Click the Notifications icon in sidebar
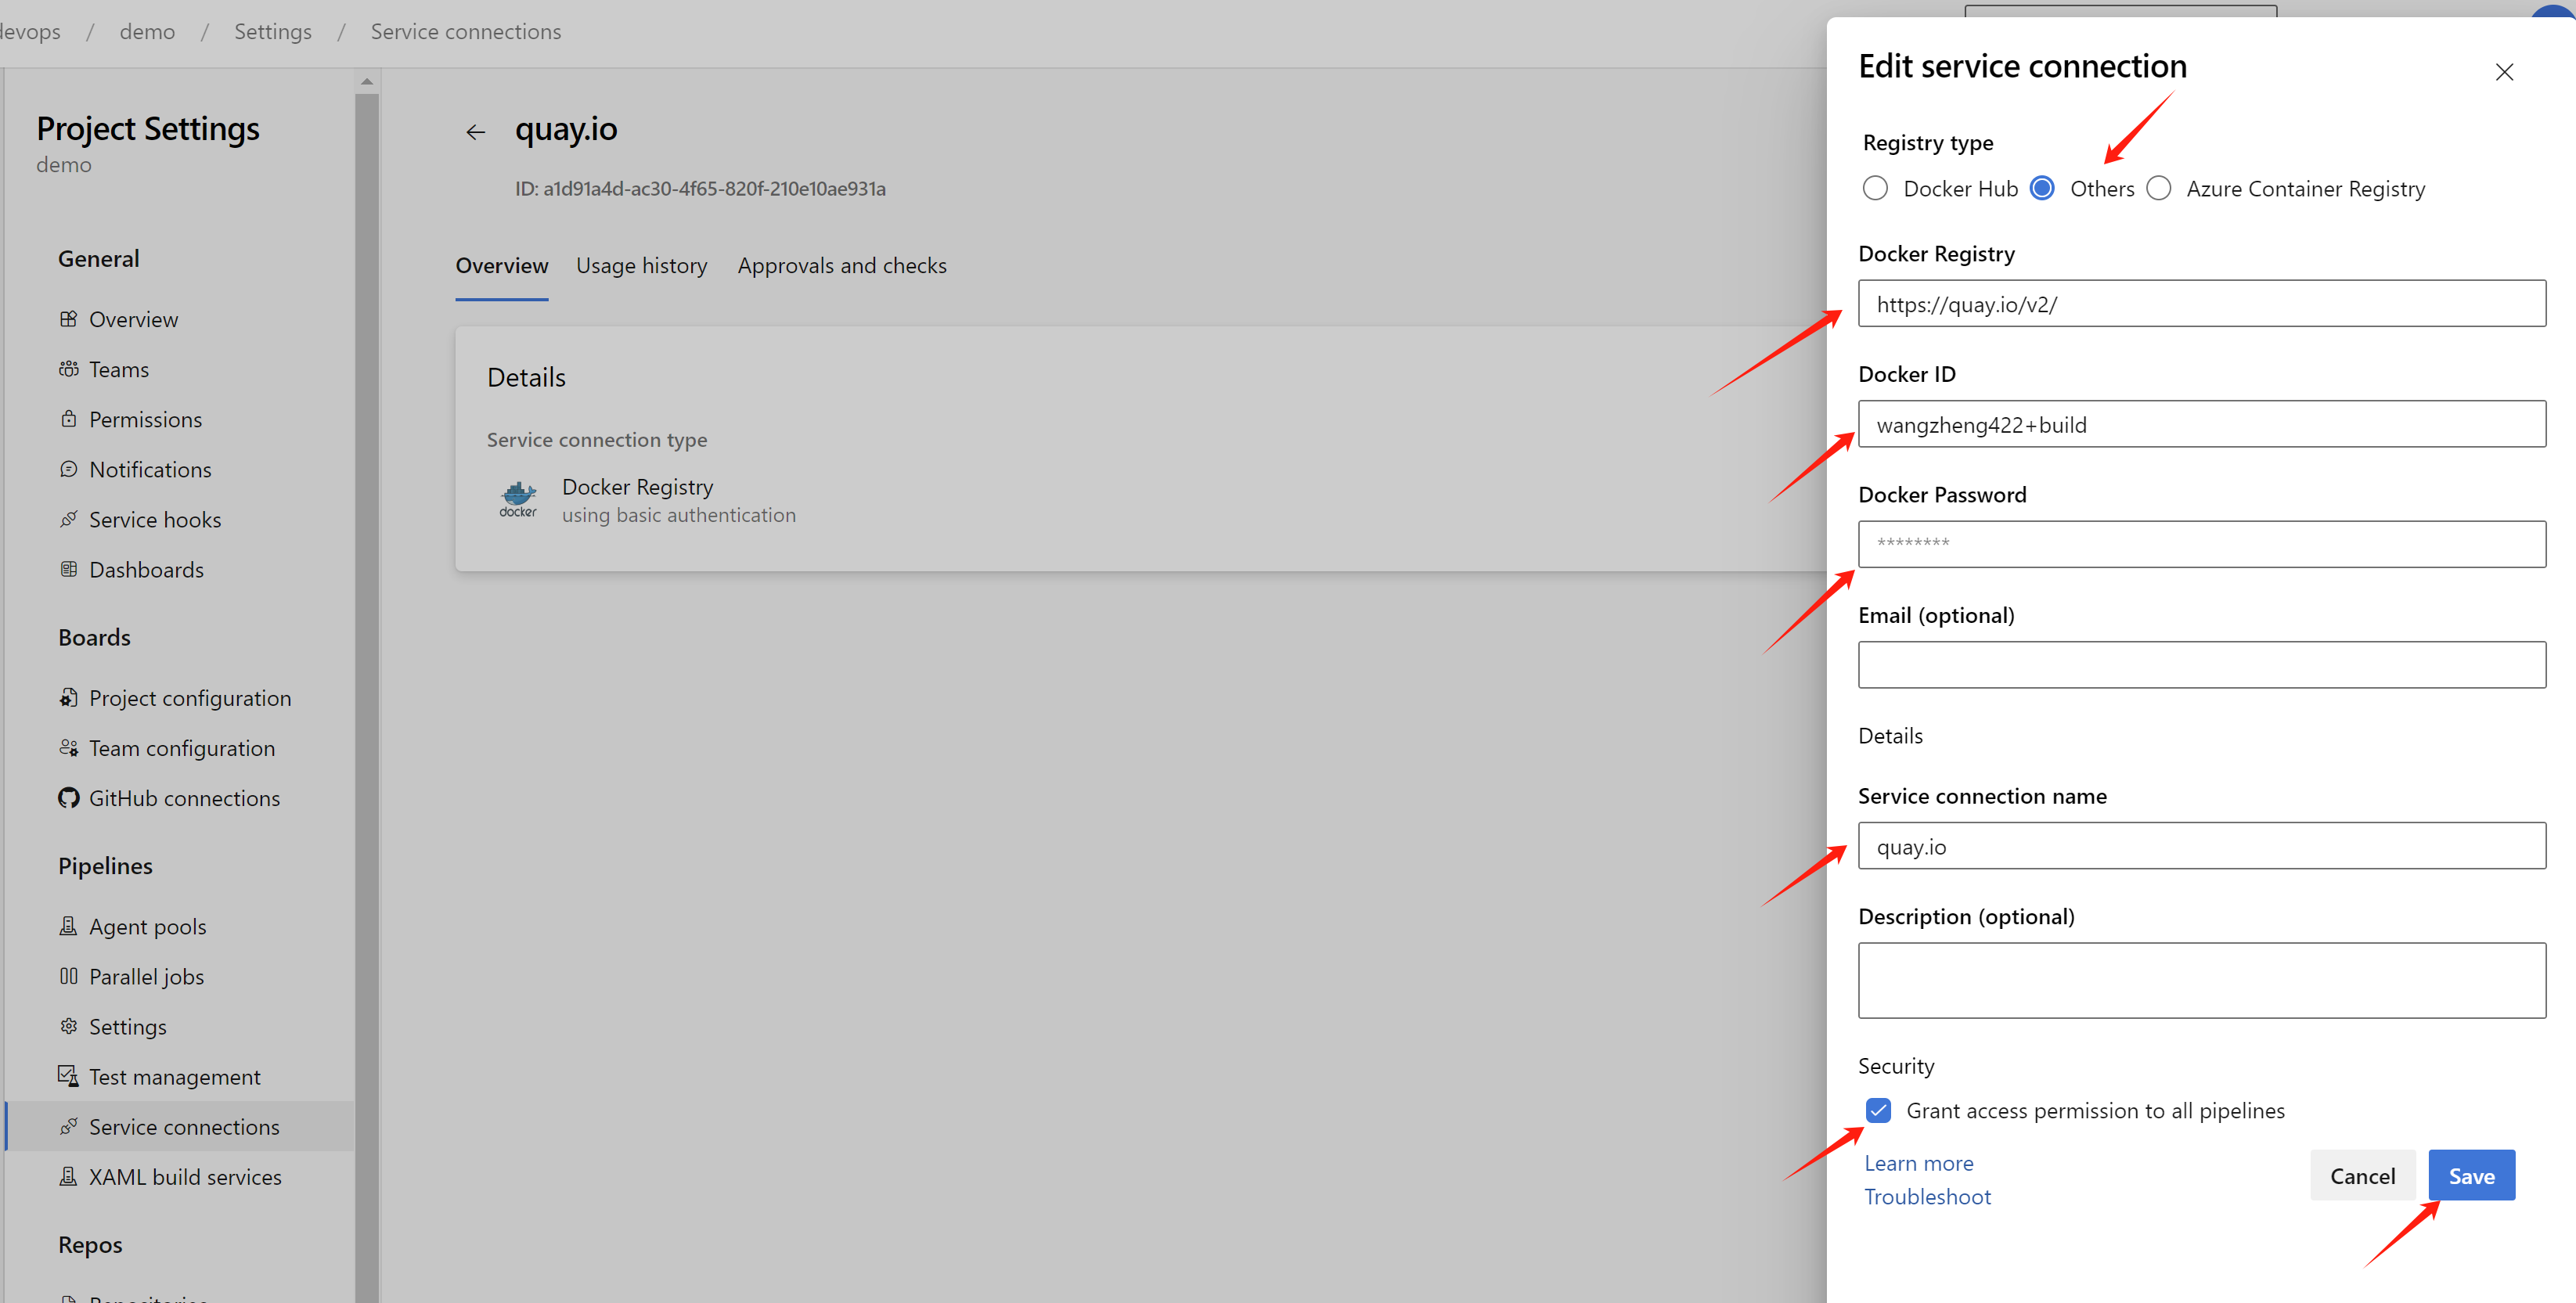Viewport: 2576px width, 1303px height. pyautogui.click(x=68, y=469)
